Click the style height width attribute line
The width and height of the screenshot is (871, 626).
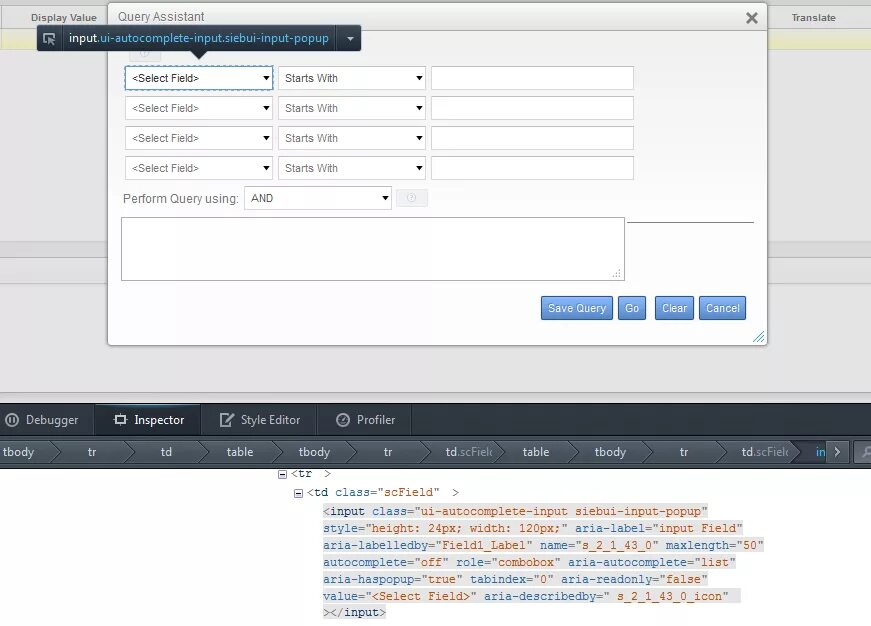click(x=533, y=528)
